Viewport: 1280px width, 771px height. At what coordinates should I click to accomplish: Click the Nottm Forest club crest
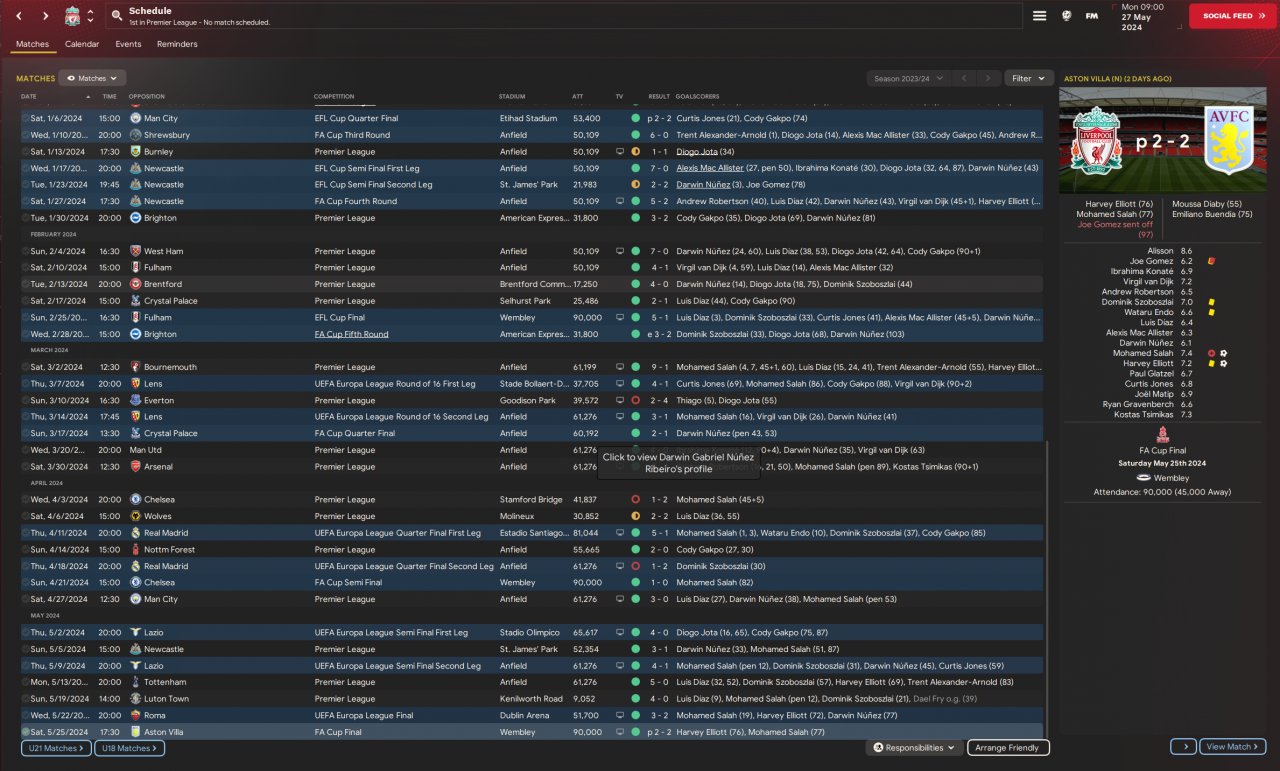pyautogui.click(x=135, y=549)
